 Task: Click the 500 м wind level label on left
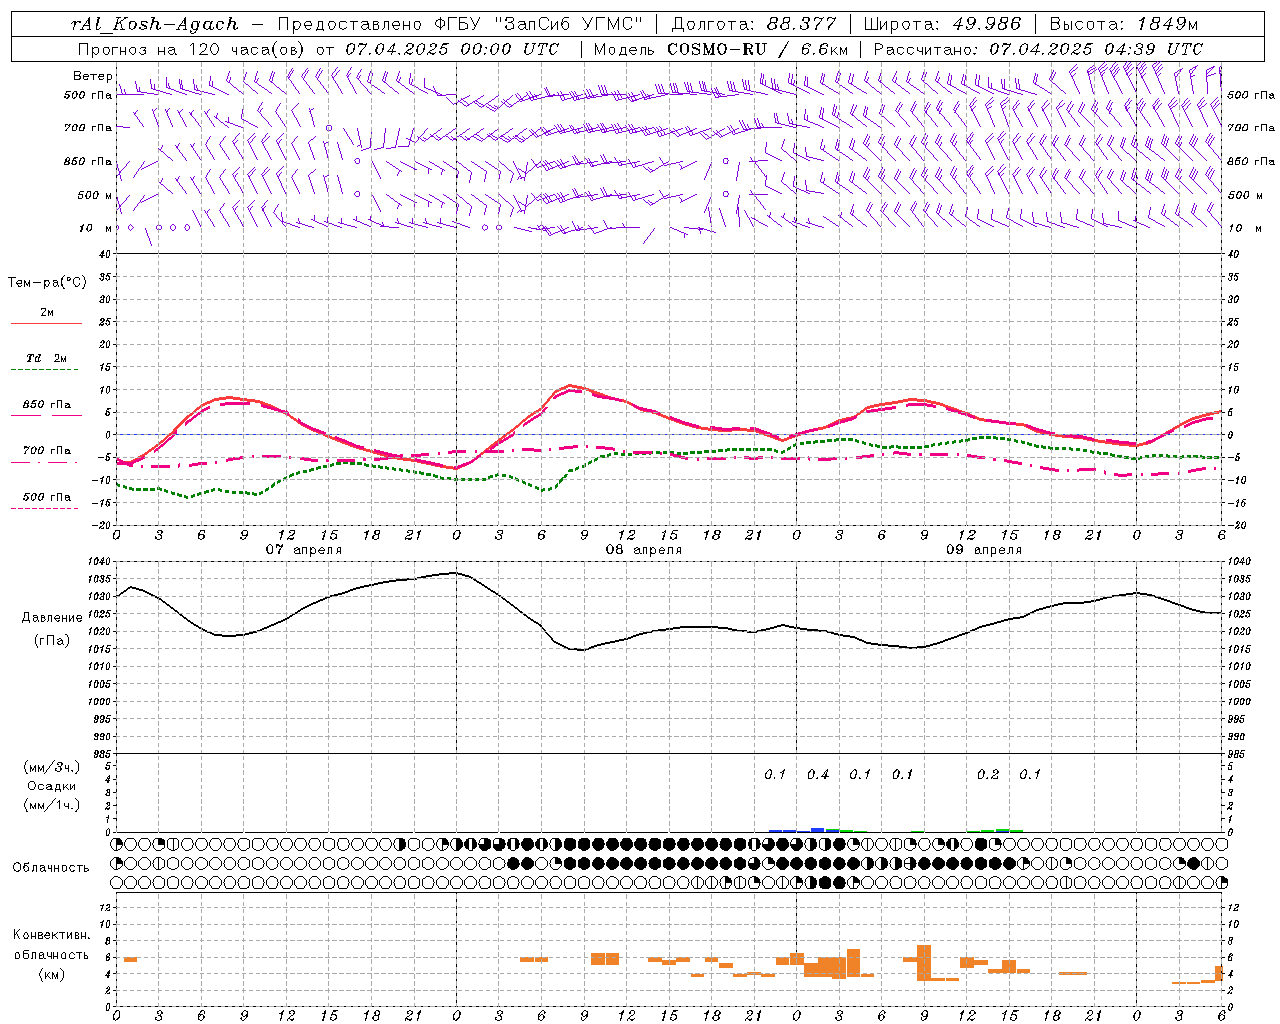pos(95,195)
